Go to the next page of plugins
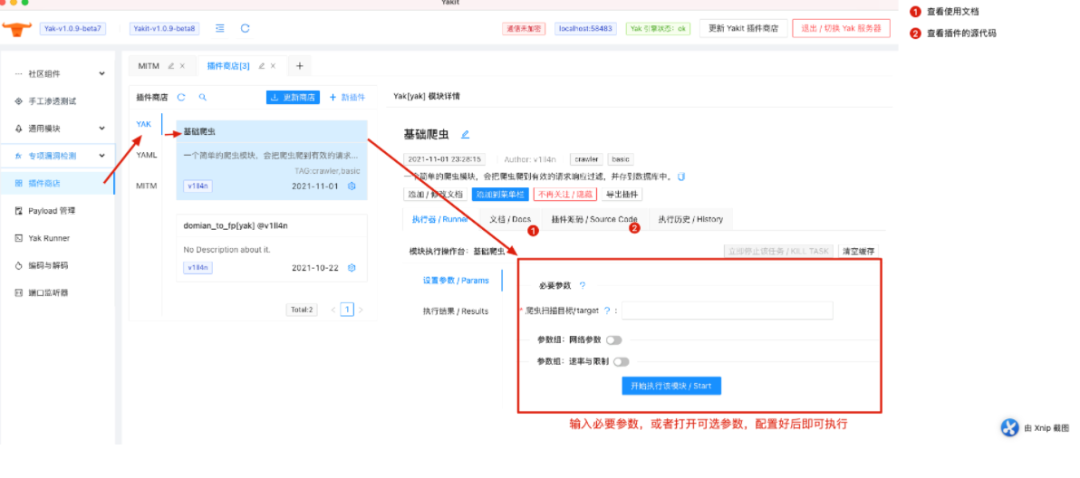 point(360,310)
